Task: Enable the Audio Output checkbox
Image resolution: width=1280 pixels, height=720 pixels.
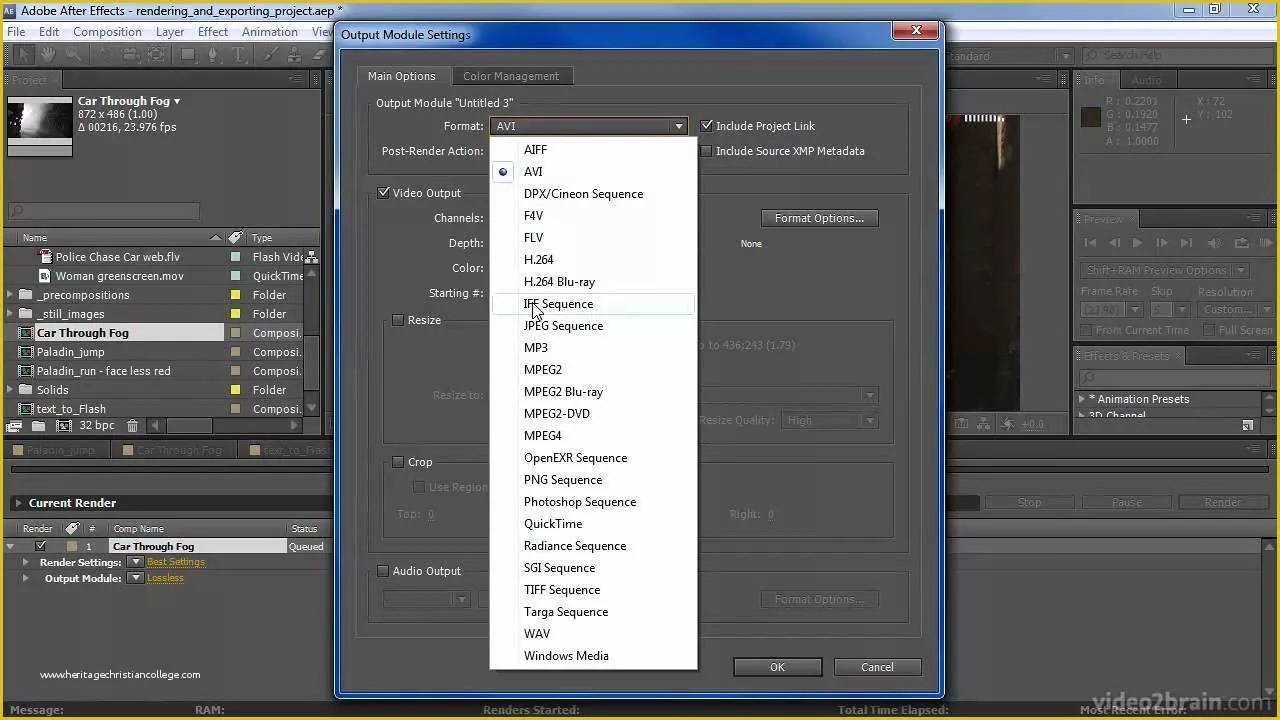Action: click(383, 571)
